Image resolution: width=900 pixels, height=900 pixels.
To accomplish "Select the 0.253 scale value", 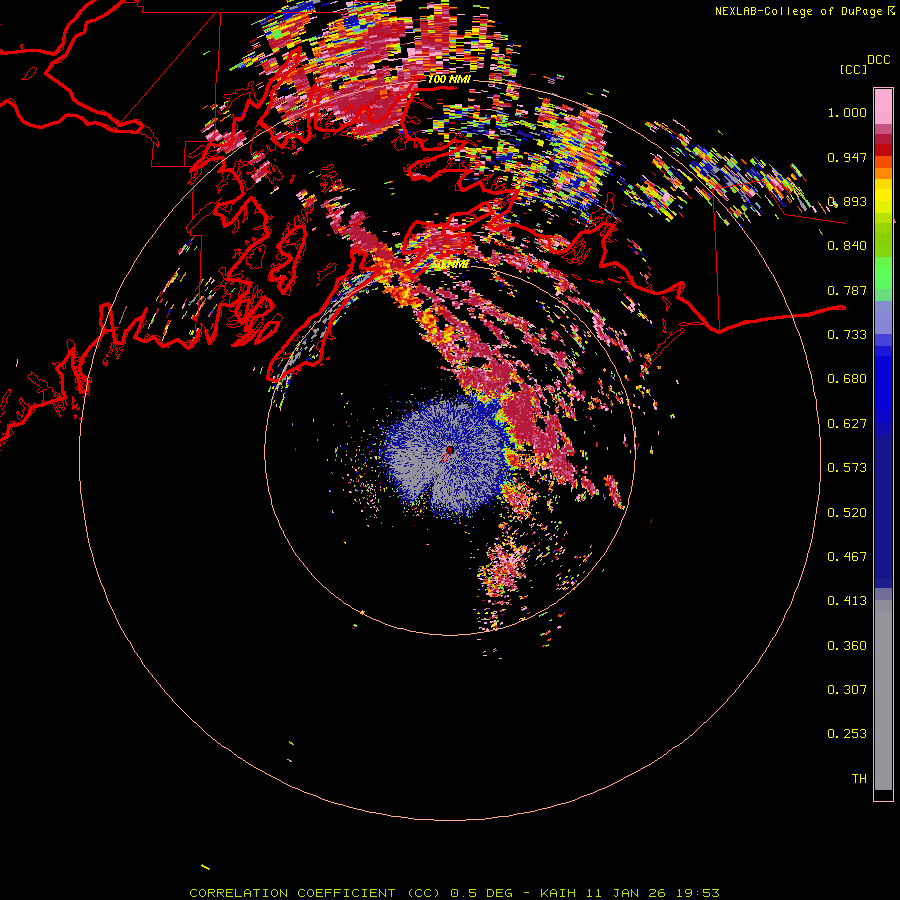I will [847, 734].
